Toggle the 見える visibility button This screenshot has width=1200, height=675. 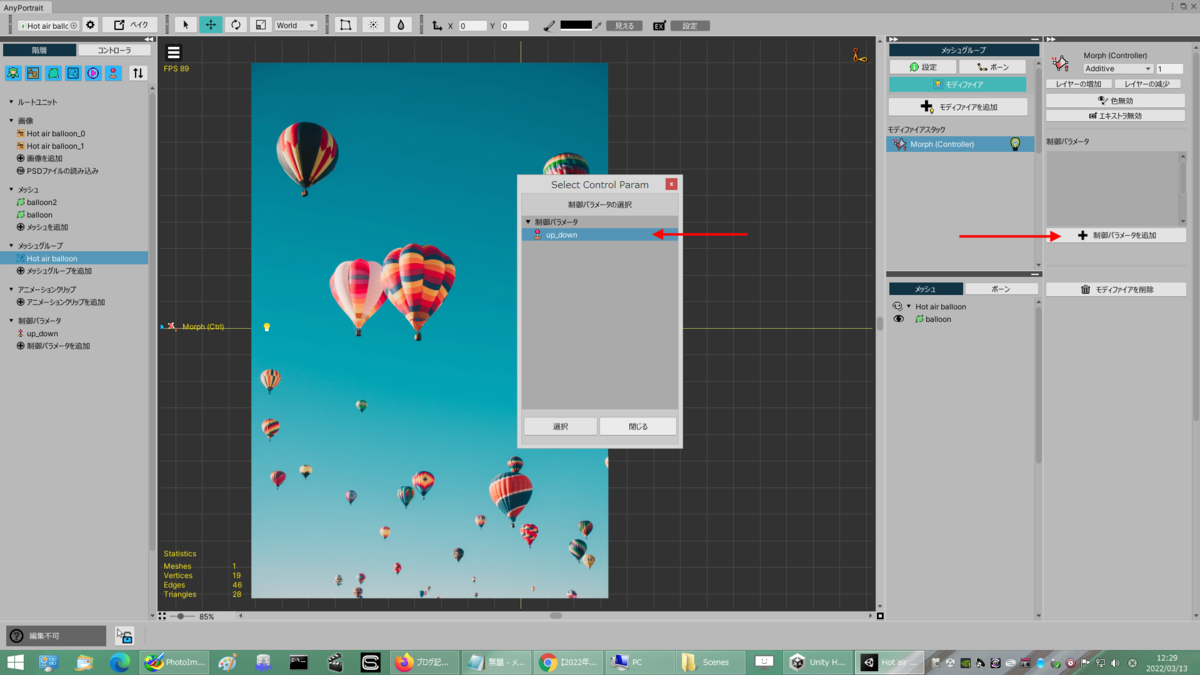(624, 26)
